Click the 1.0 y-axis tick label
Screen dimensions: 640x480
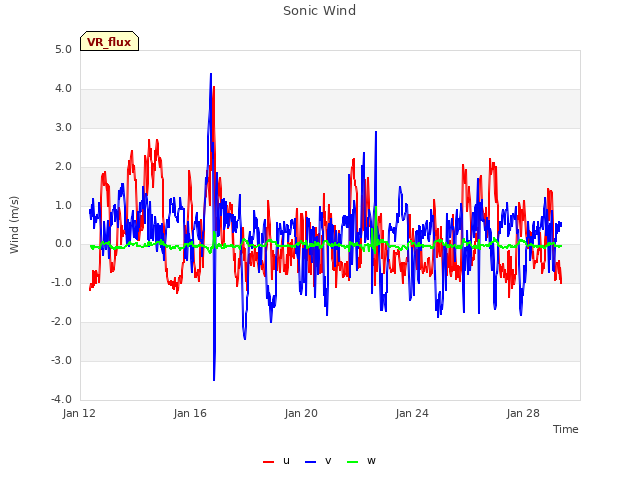(x=63, y=205)
